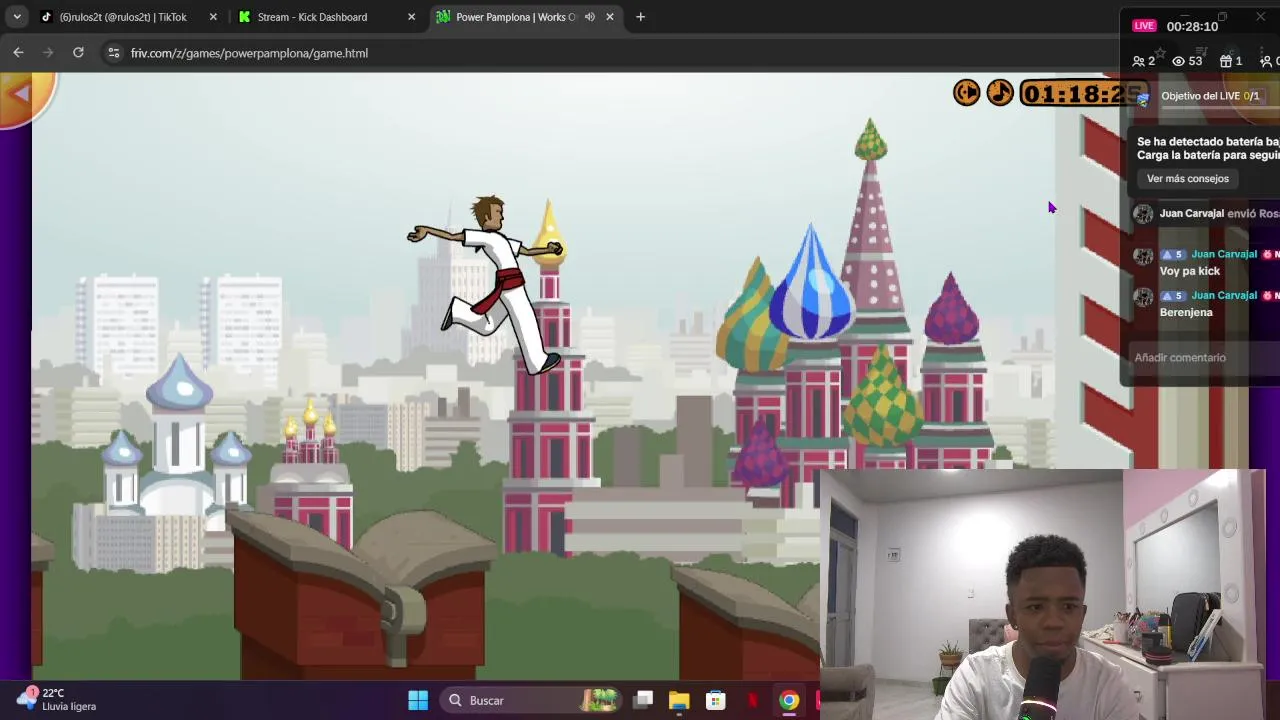This screenshot has width=1280, height=720.
Task: Click the Ver más consejos button
Action: [x=1188, y=179]
